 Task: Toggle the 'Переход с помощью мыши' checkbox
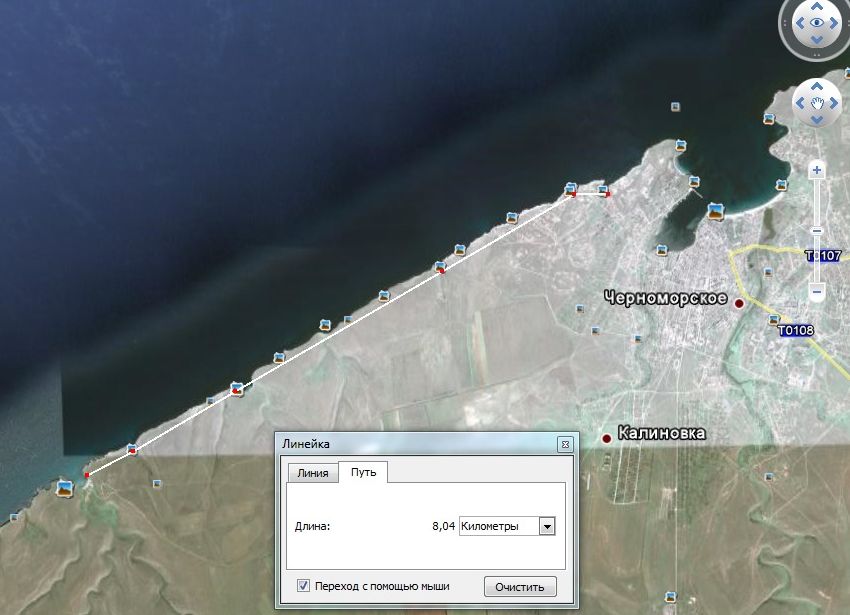303,586
